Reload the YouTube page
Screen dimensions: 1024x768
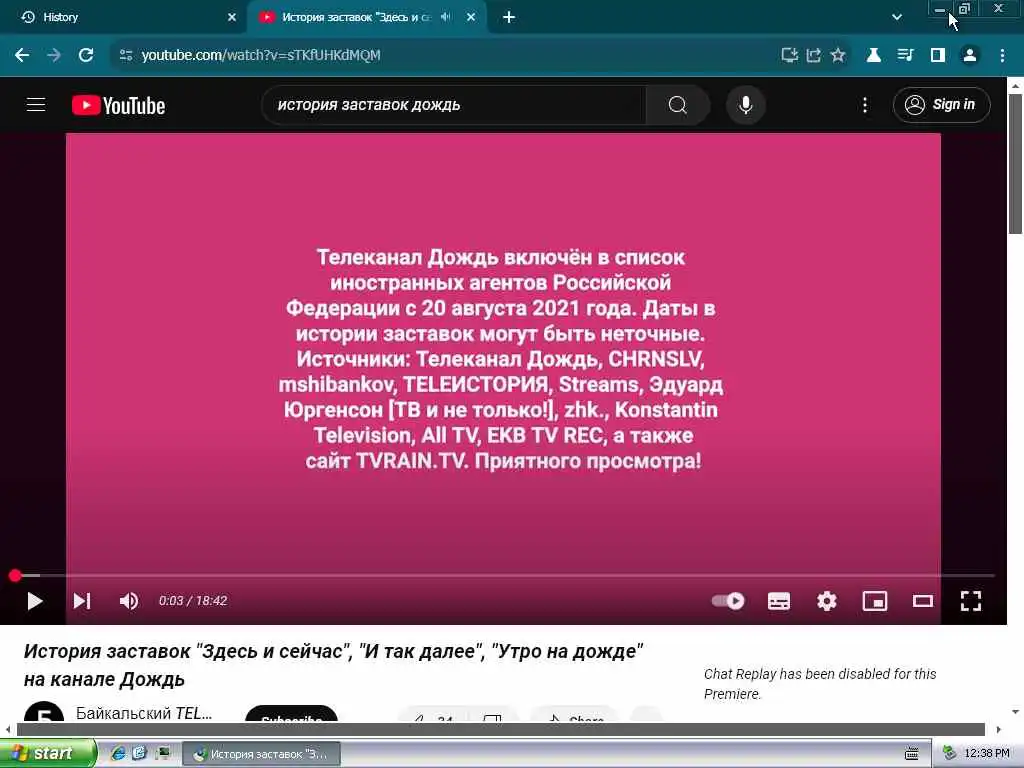(86, 56)
